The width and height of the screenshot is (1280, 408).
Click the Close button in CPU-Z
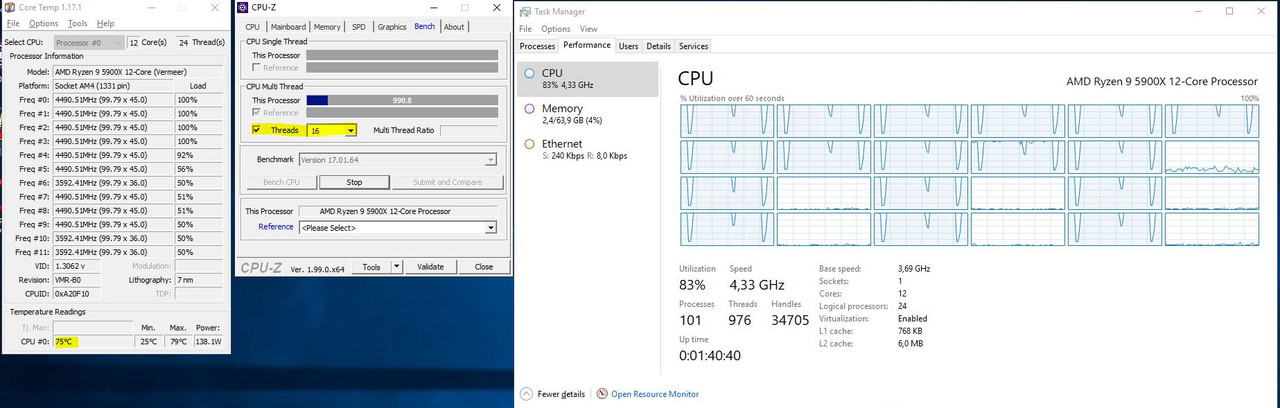(484, 267)
